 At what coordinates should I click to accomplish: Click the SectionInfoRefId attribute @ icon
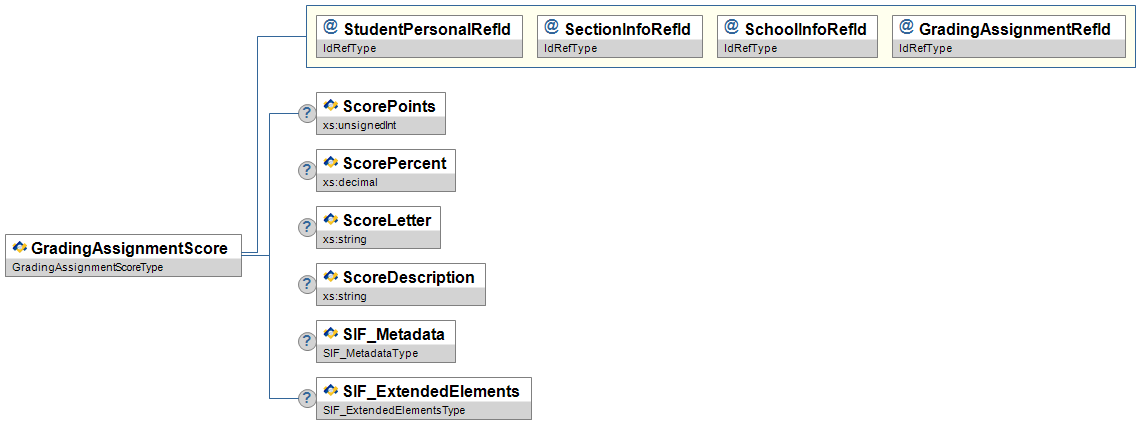[551, 28]
